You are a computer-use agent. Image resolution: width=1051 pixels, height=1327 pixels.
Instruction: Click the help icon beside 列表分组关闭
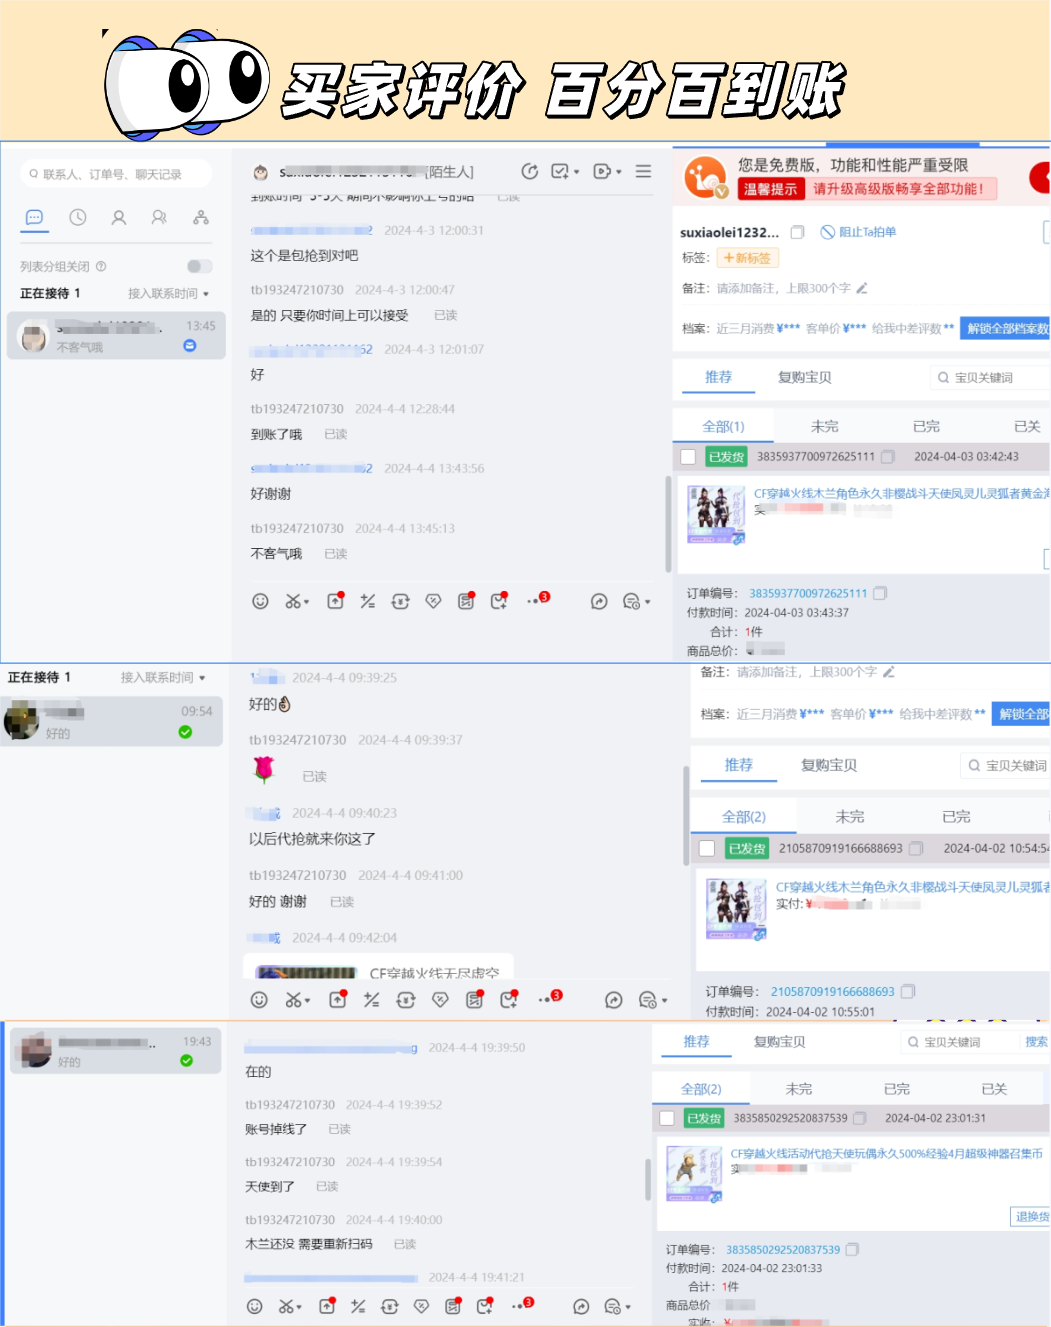pyautogui.click(x=101, y=266)
